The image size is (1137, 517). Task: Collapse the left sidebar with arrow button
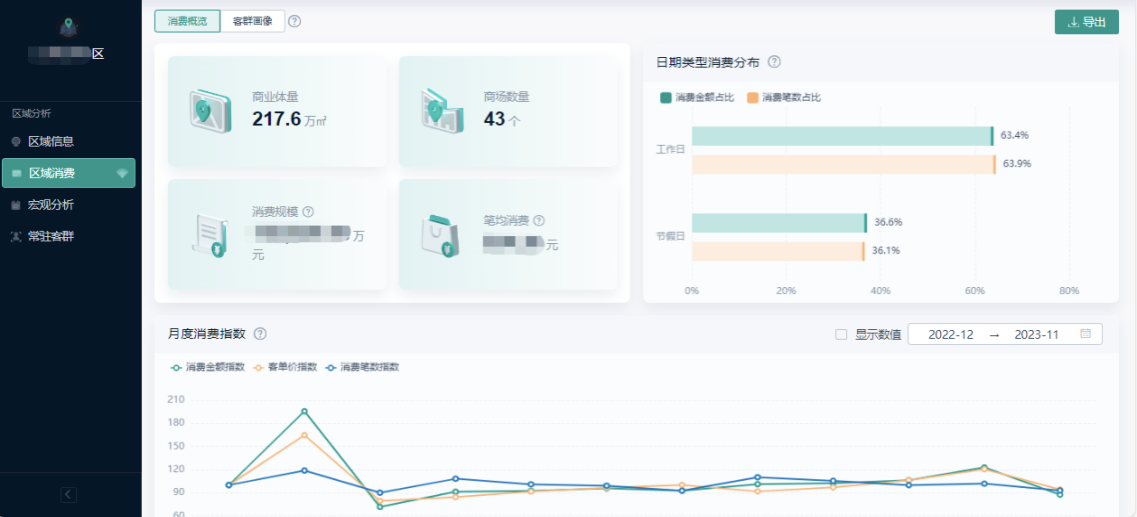point(68,494)
